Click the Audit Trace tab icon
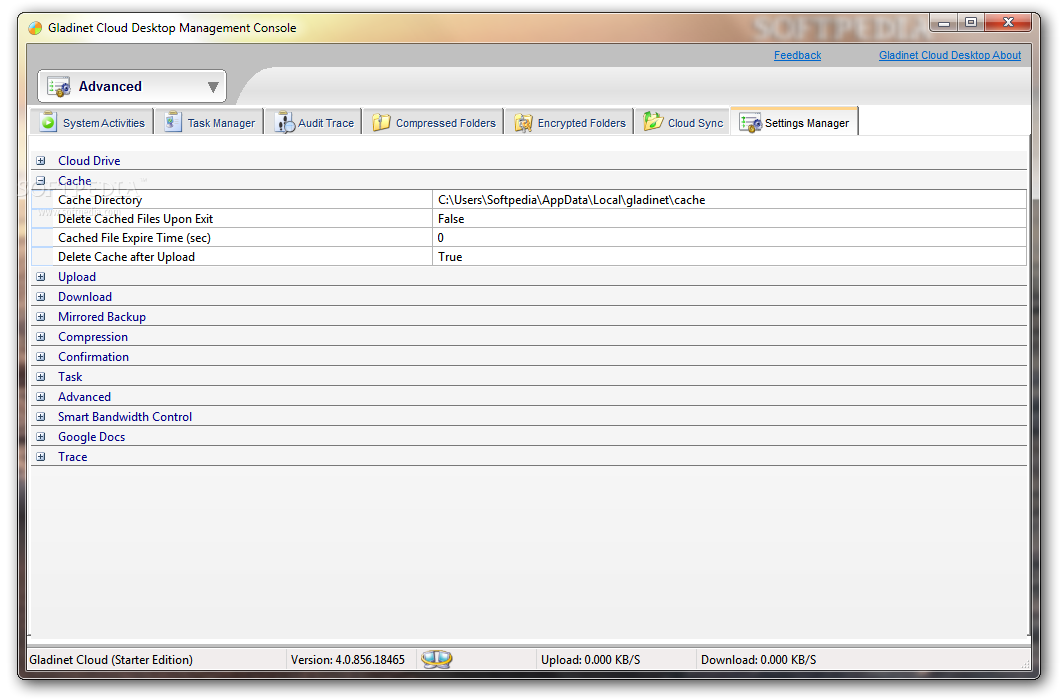Screen dimensions: 1061x700 point(285,122)
